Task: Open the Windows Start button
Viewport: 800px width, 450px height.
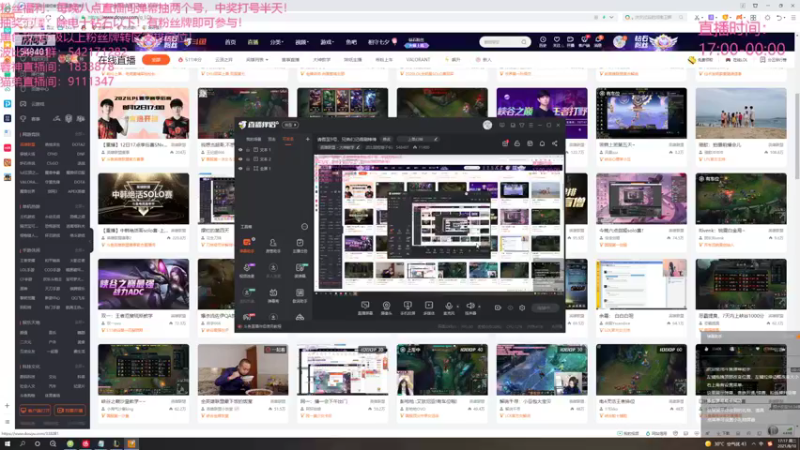Action: 7,444
